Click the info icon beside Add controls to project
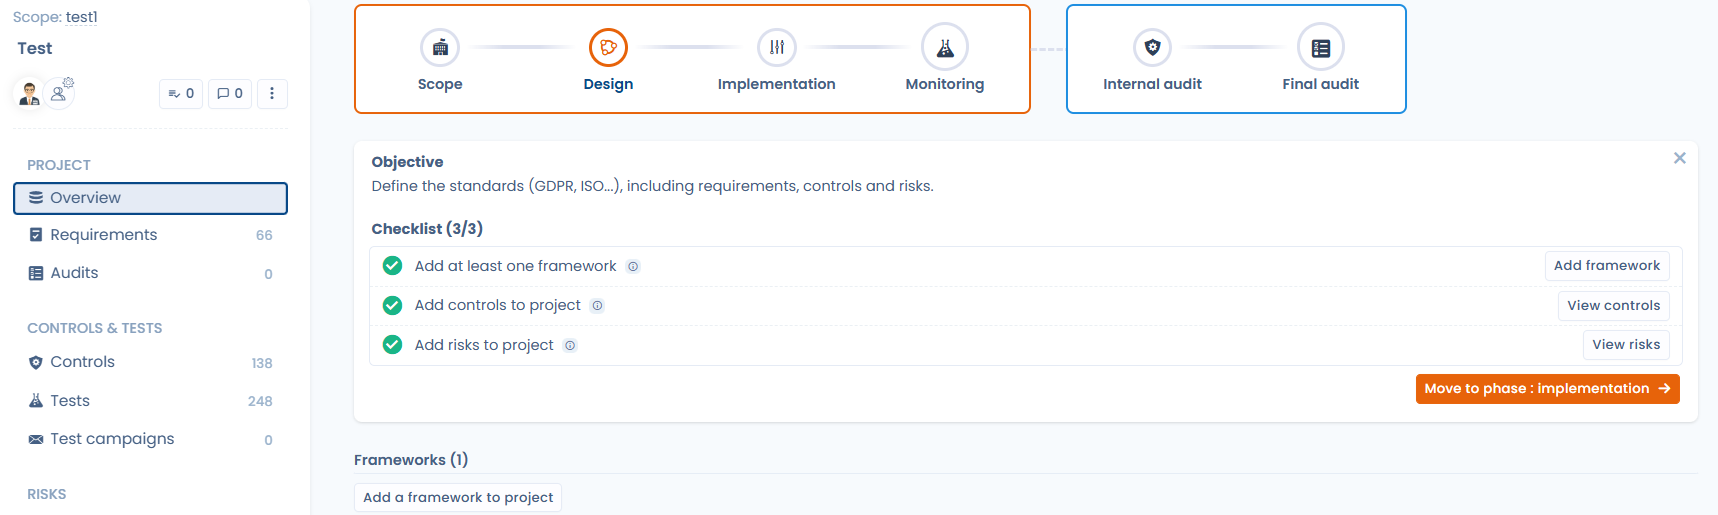1718x515 pixels. click(597, 306)
